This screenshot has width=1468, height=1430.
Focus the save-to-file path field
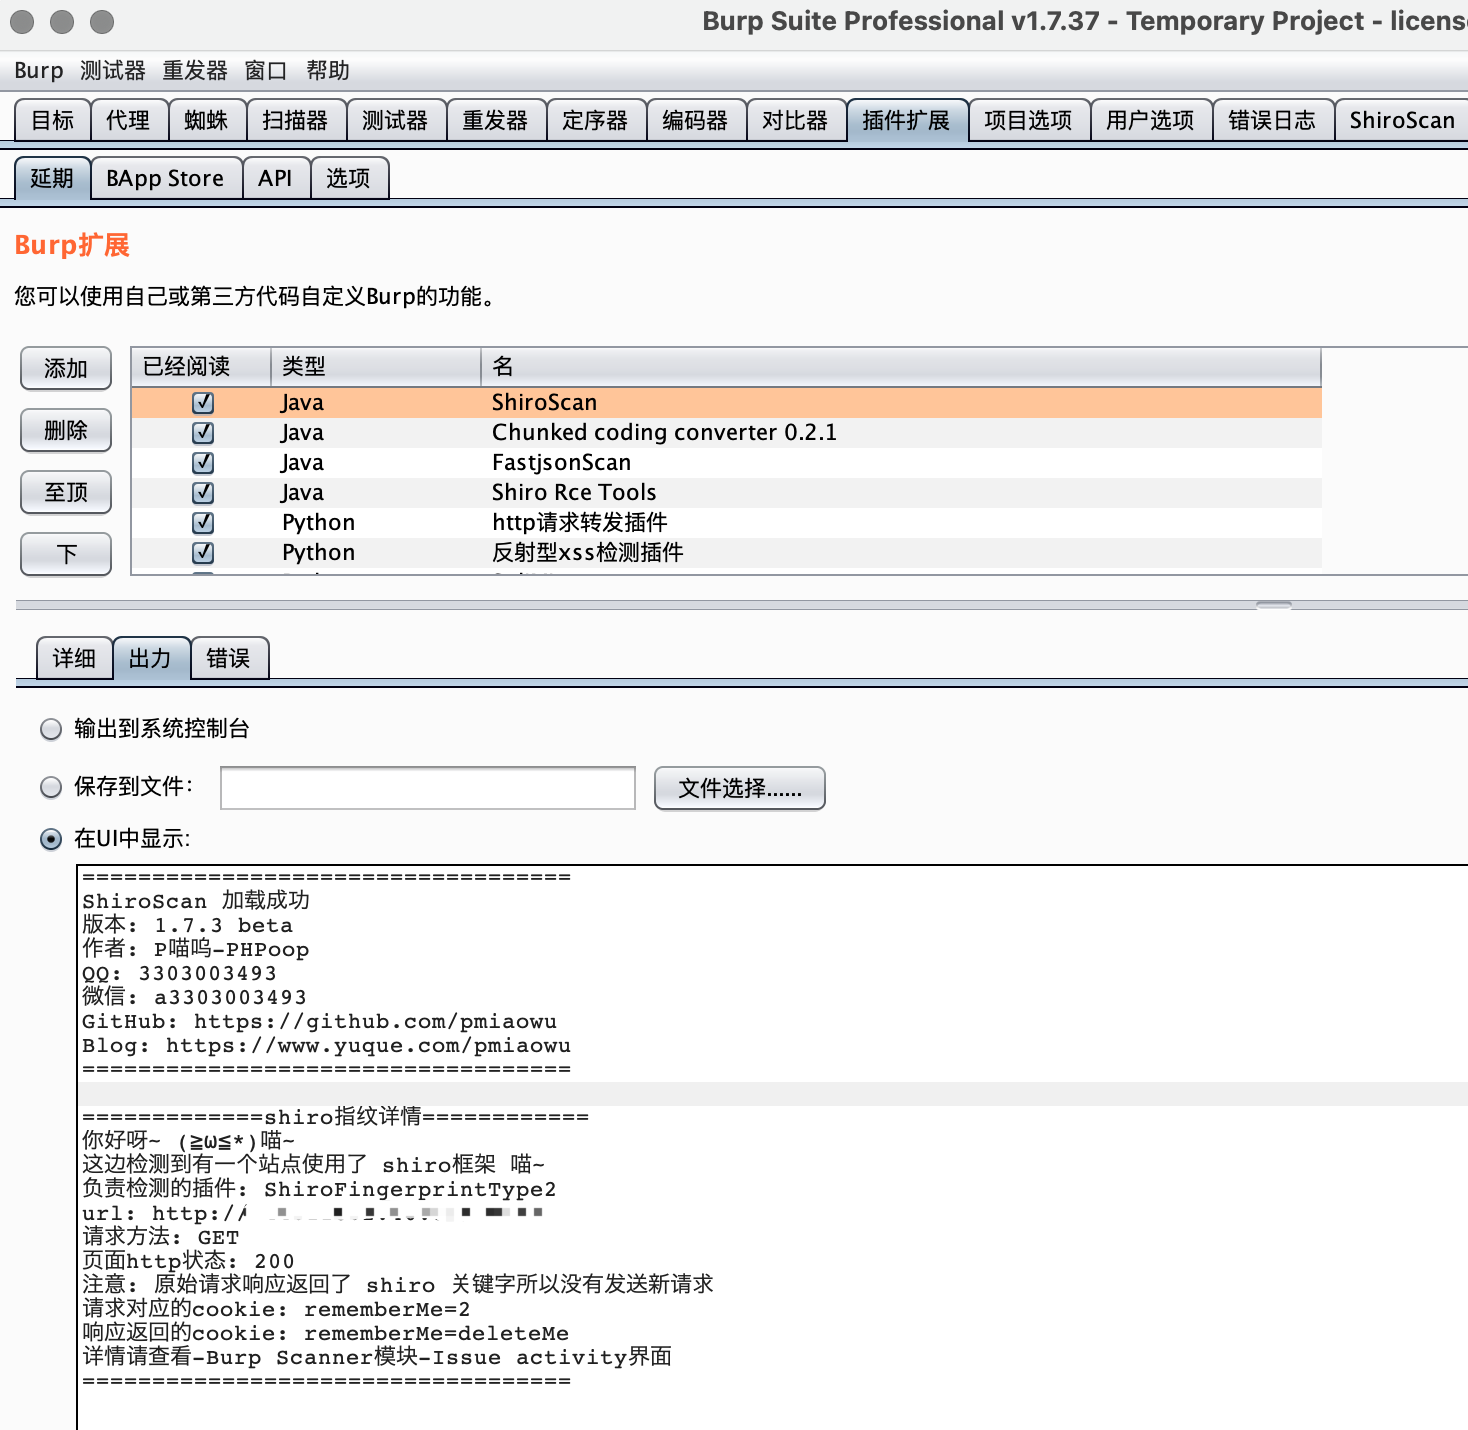click(428, 788)
